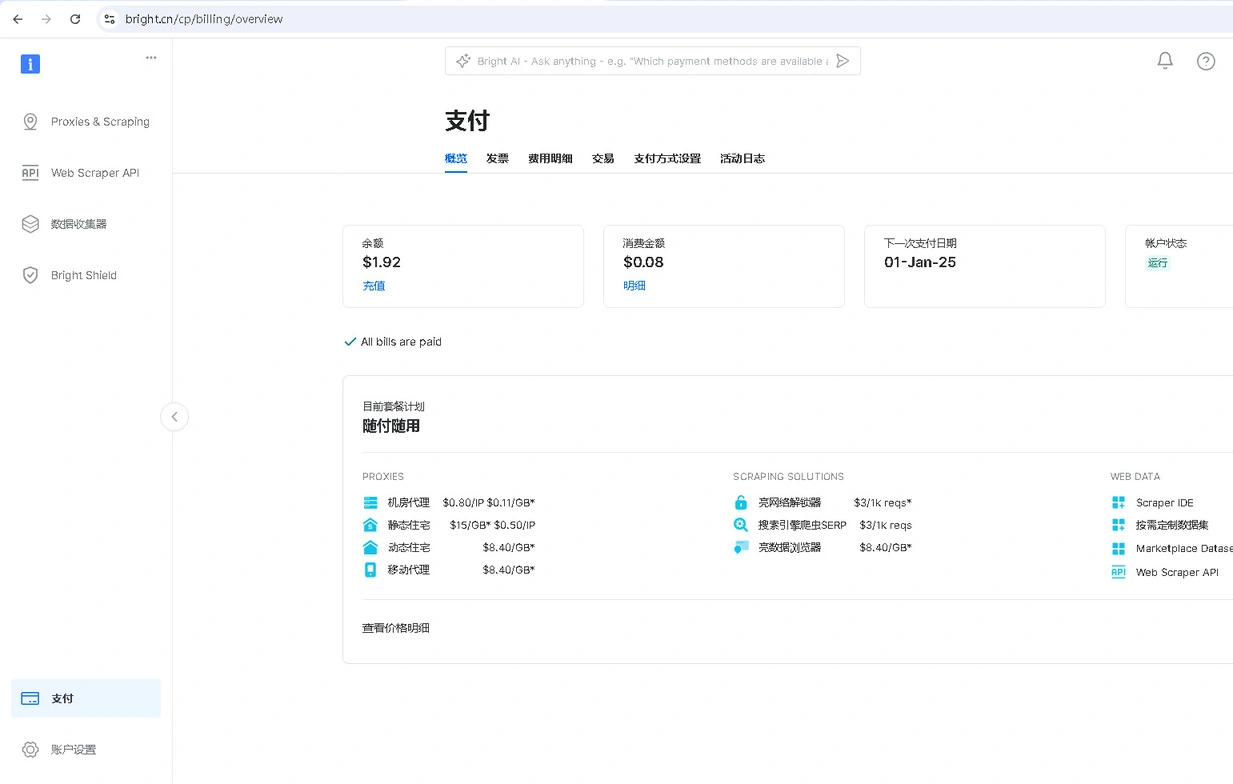
Task: Click the Bright AI ask anything field
Action: [x=652, y=61]
